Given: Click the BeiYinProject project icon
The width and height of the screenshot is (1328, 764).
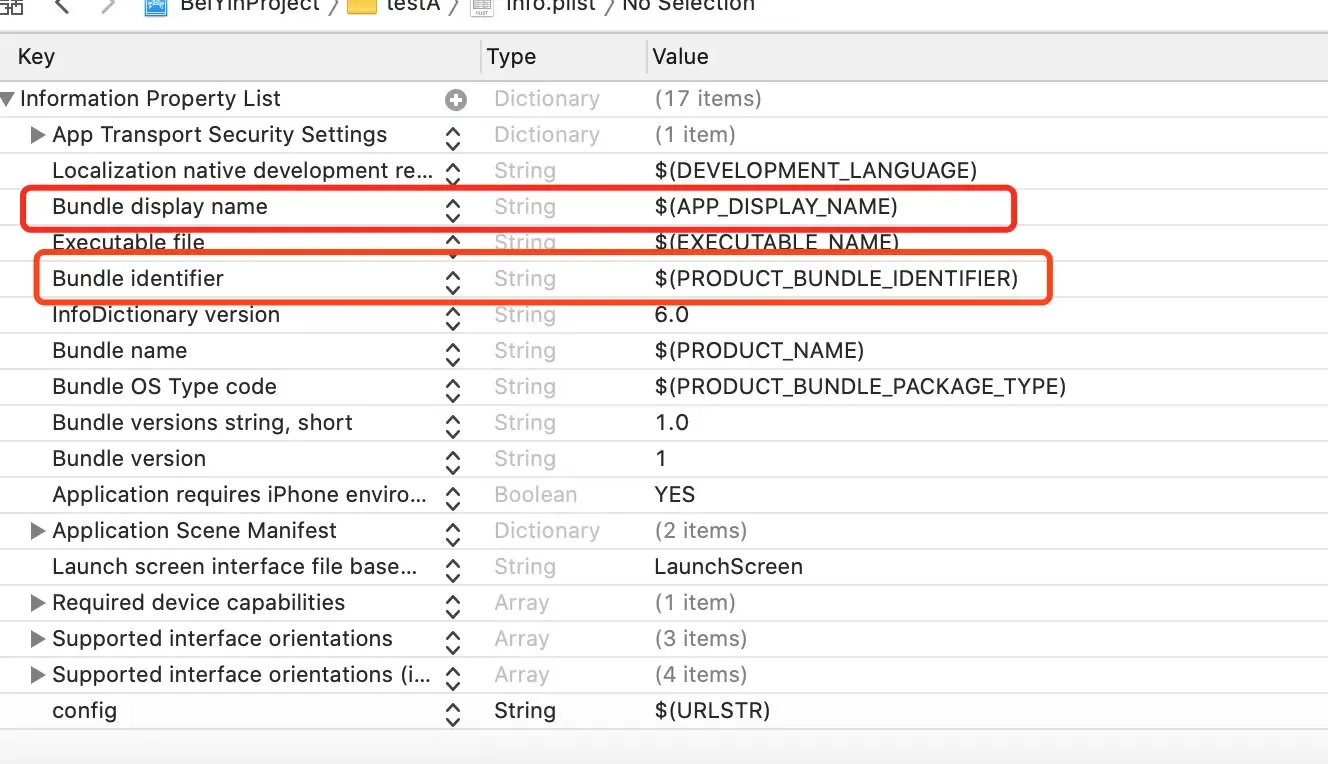Looking at the screenshot, I should (155, 7).
